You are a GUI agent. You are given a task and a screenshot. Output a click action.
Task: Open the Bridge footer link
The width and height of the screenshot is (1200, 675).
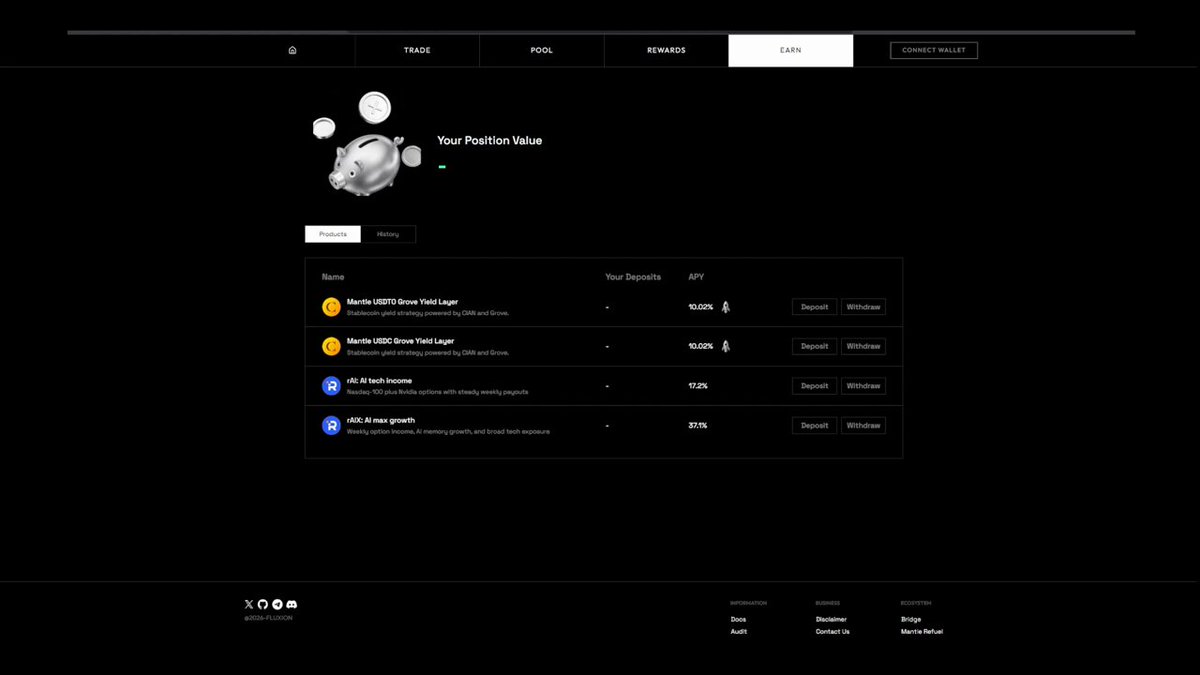coord(911,619)
